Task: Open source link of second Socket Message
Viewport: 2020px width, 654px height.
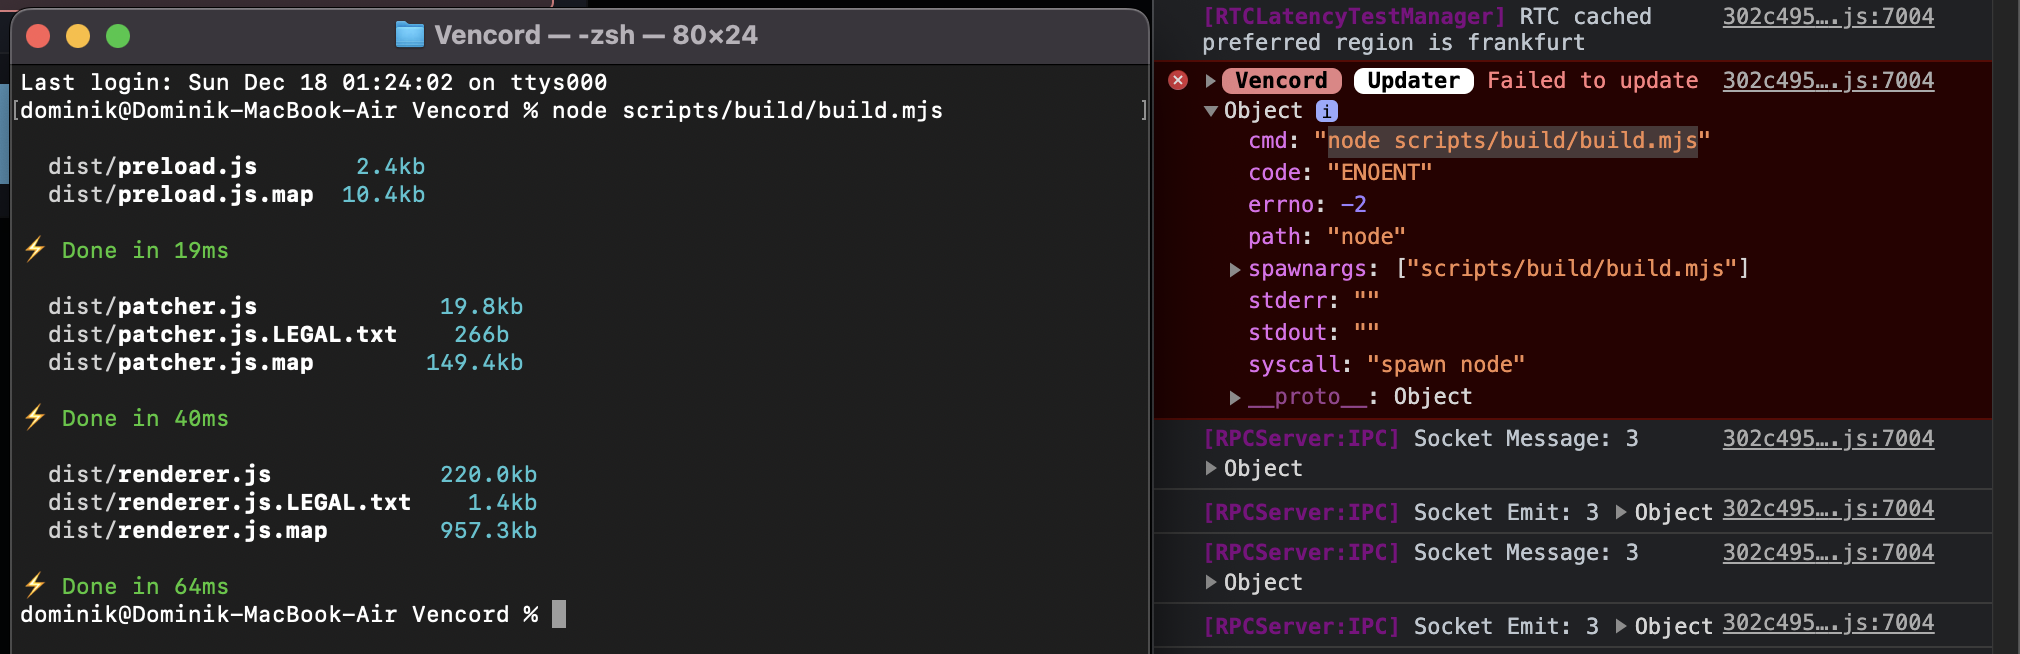Action: click(1828, 552)
